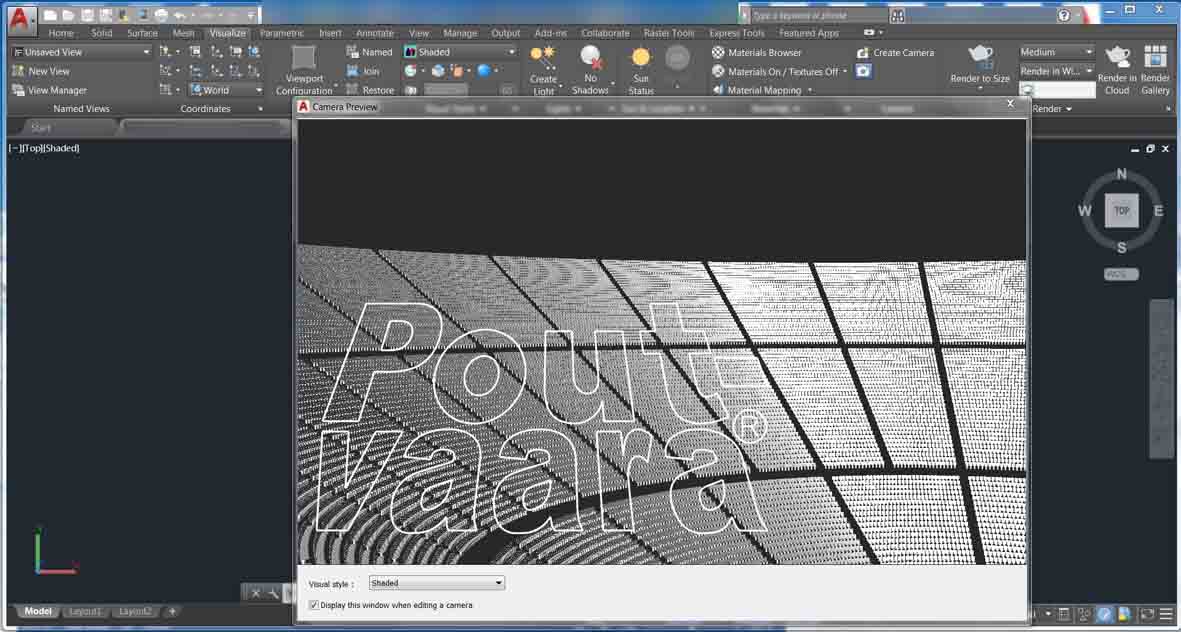This screenshot has height=632, width=1181.
Task: Switch to the Surface ribbon tab
Action: click(142, 33)
